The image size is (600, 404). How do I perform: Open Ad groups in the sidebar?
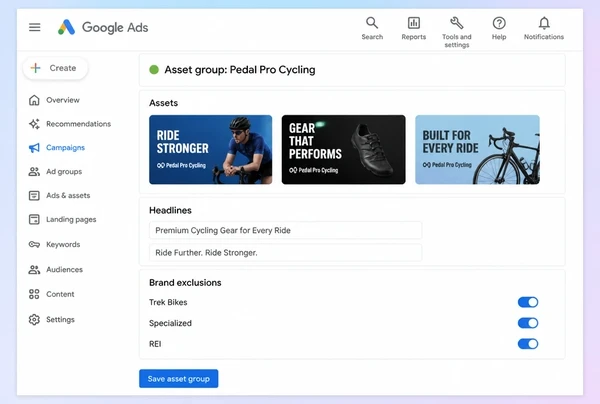64,171
